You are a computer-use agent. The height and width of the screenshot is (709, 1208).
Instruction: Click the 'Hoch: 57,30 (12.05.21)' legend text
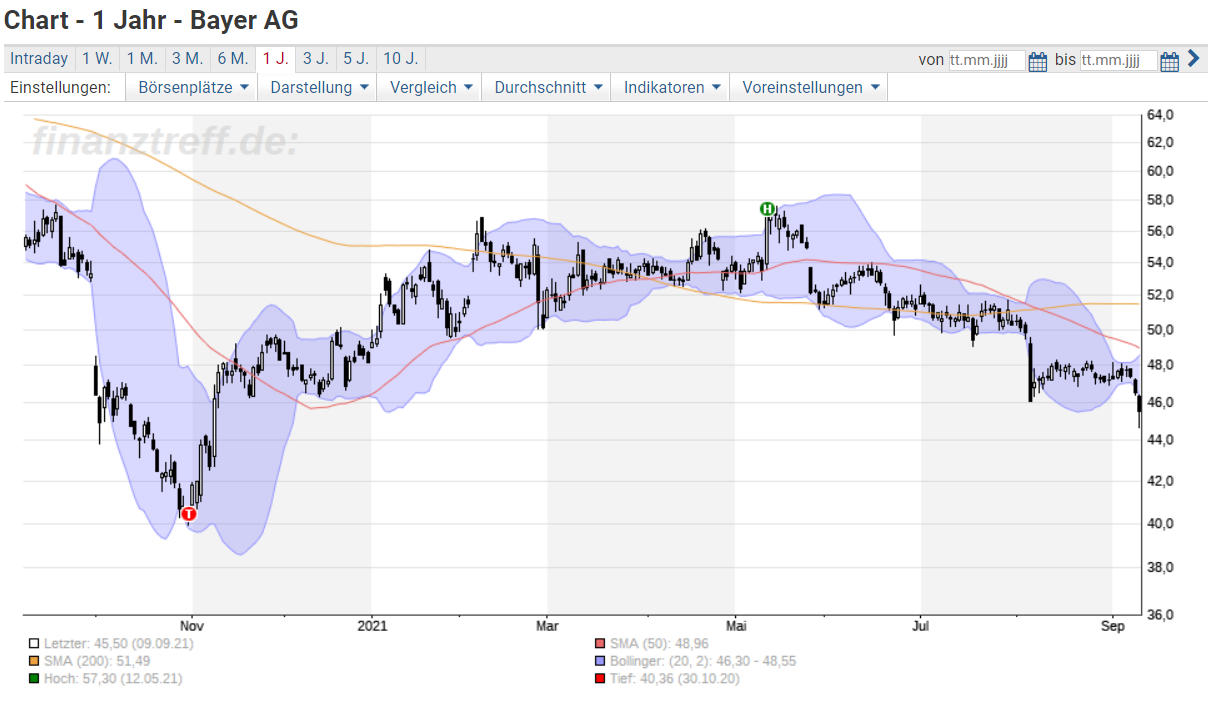click(x=113, y=679)
